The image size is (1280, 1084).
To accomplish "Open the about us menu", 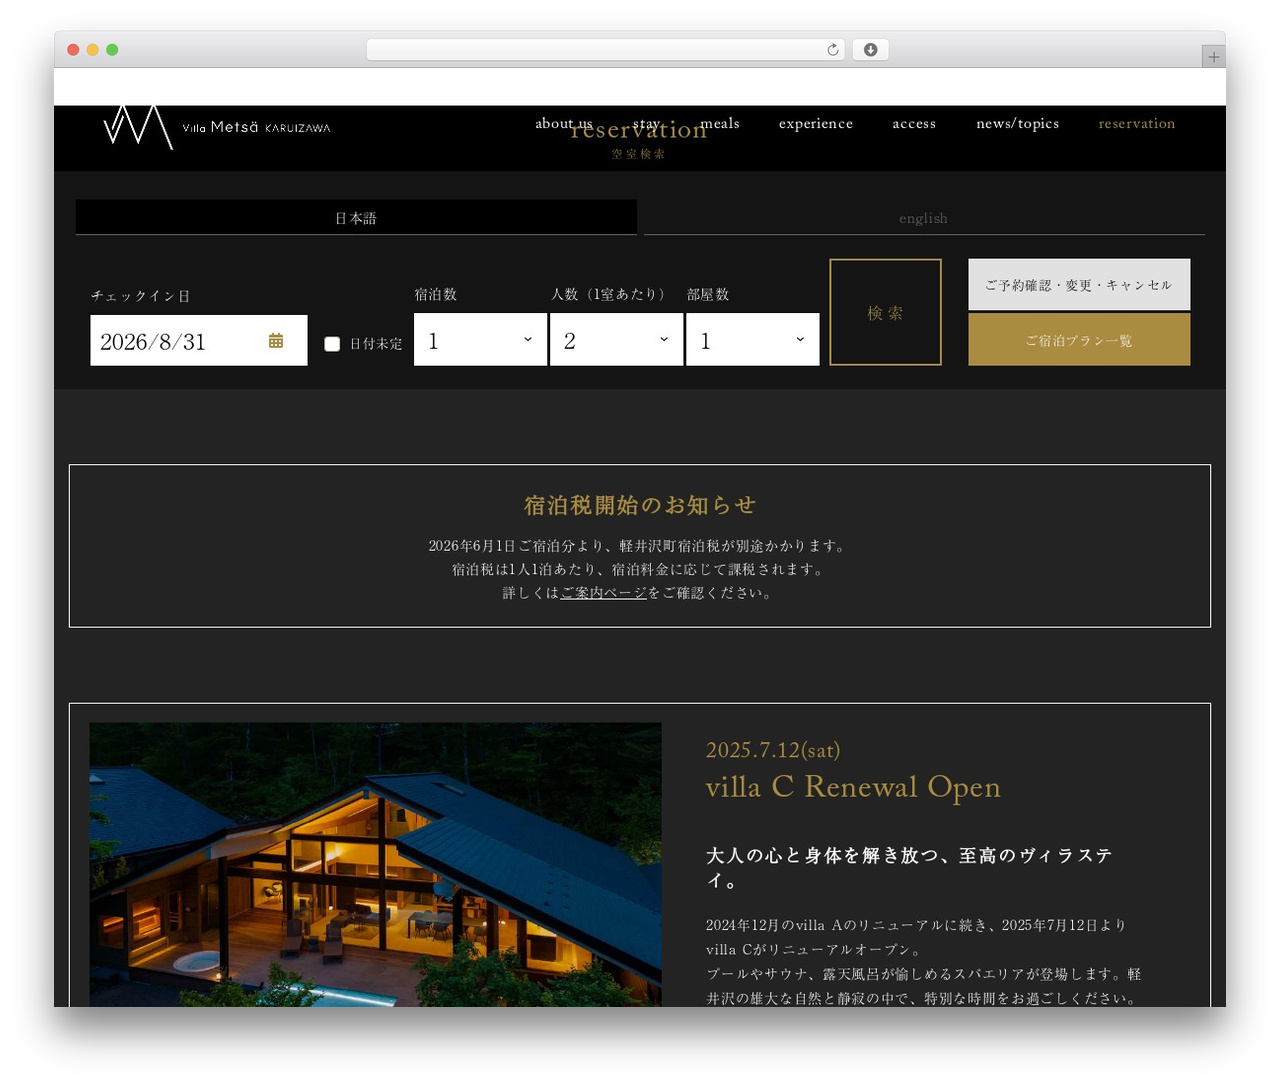I will (x=564, y=123).
